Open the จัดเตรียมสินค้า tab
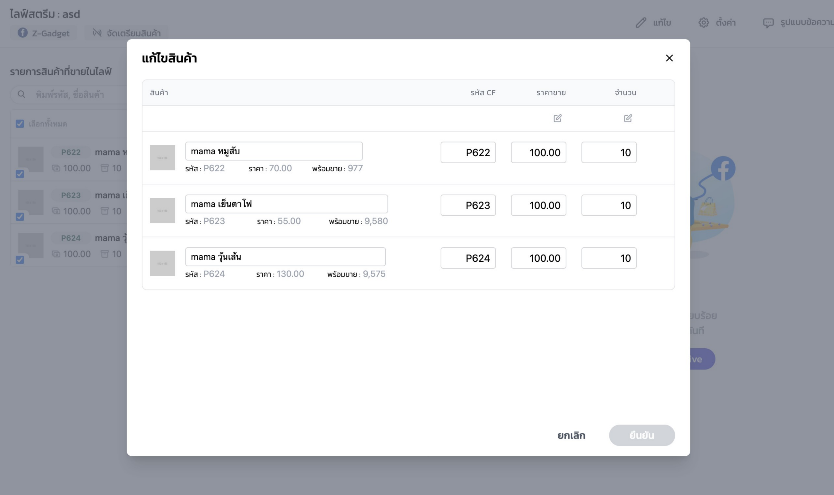The width and height of the screenshot is (834, 495). (x=126, y=33)
